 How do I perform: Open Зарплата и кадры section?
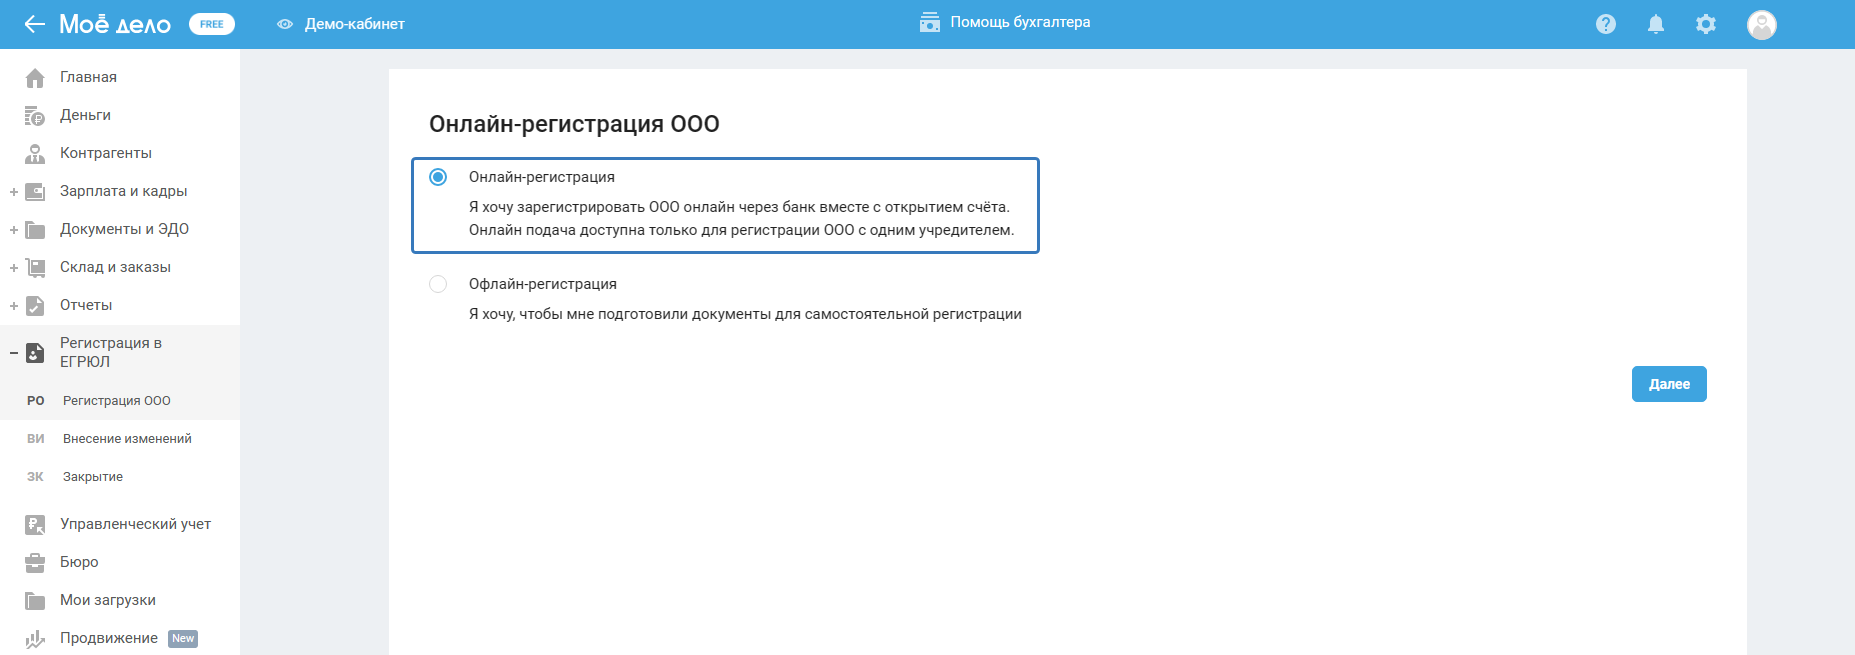point(123,191)
